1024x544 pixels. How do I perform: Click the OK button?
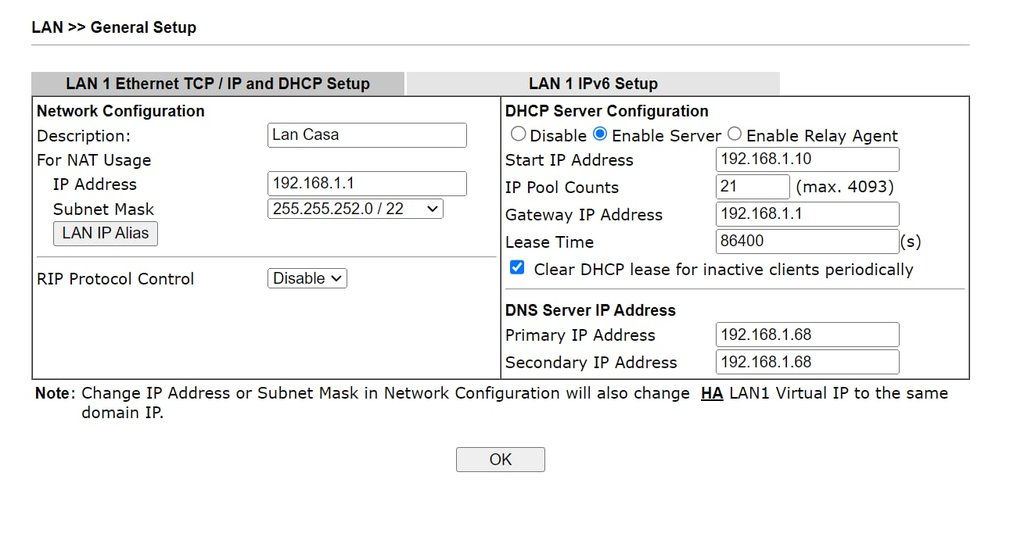tap(500, 460)
